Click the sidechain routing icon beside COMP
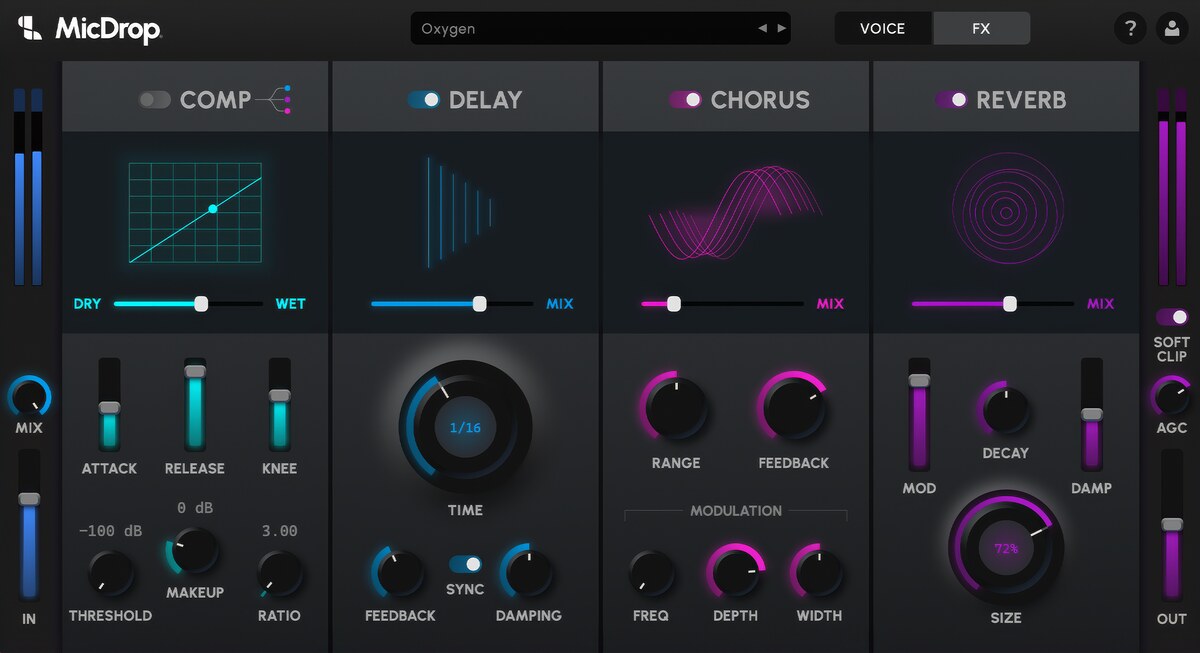Viewport: 1200px width, 653px height. 283,97
